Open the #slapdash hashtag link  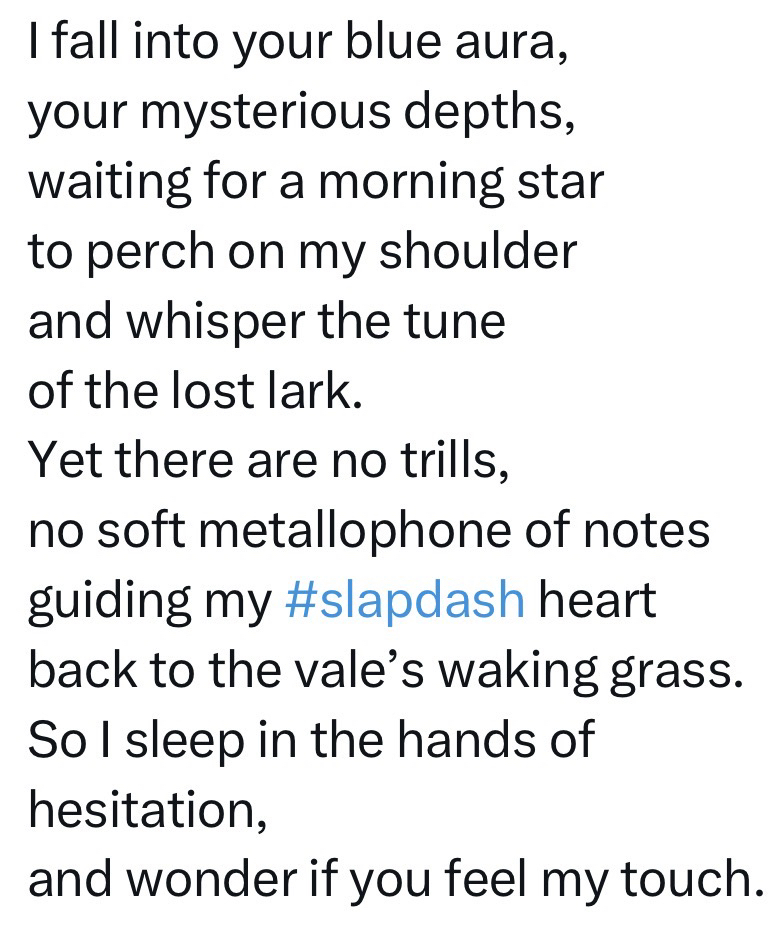(404, 601)
